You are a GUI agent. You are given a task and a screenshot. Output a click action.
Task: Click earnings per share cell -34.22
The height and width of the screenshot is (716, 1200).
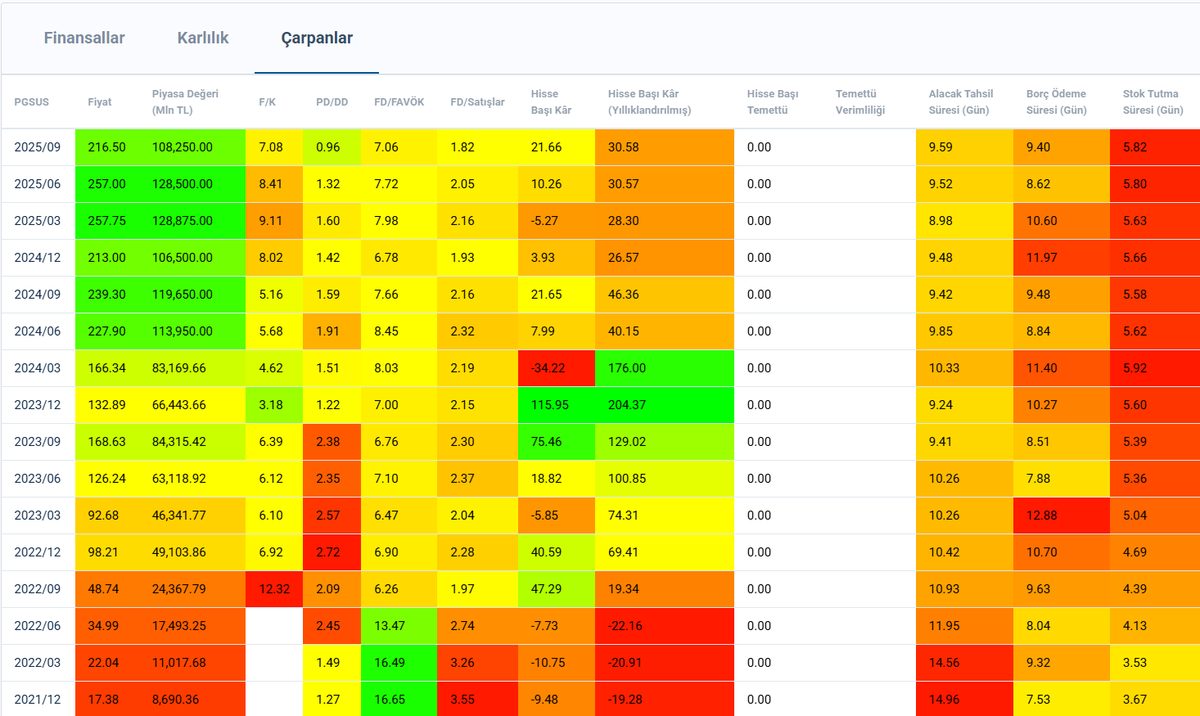[x=556, y=368]
